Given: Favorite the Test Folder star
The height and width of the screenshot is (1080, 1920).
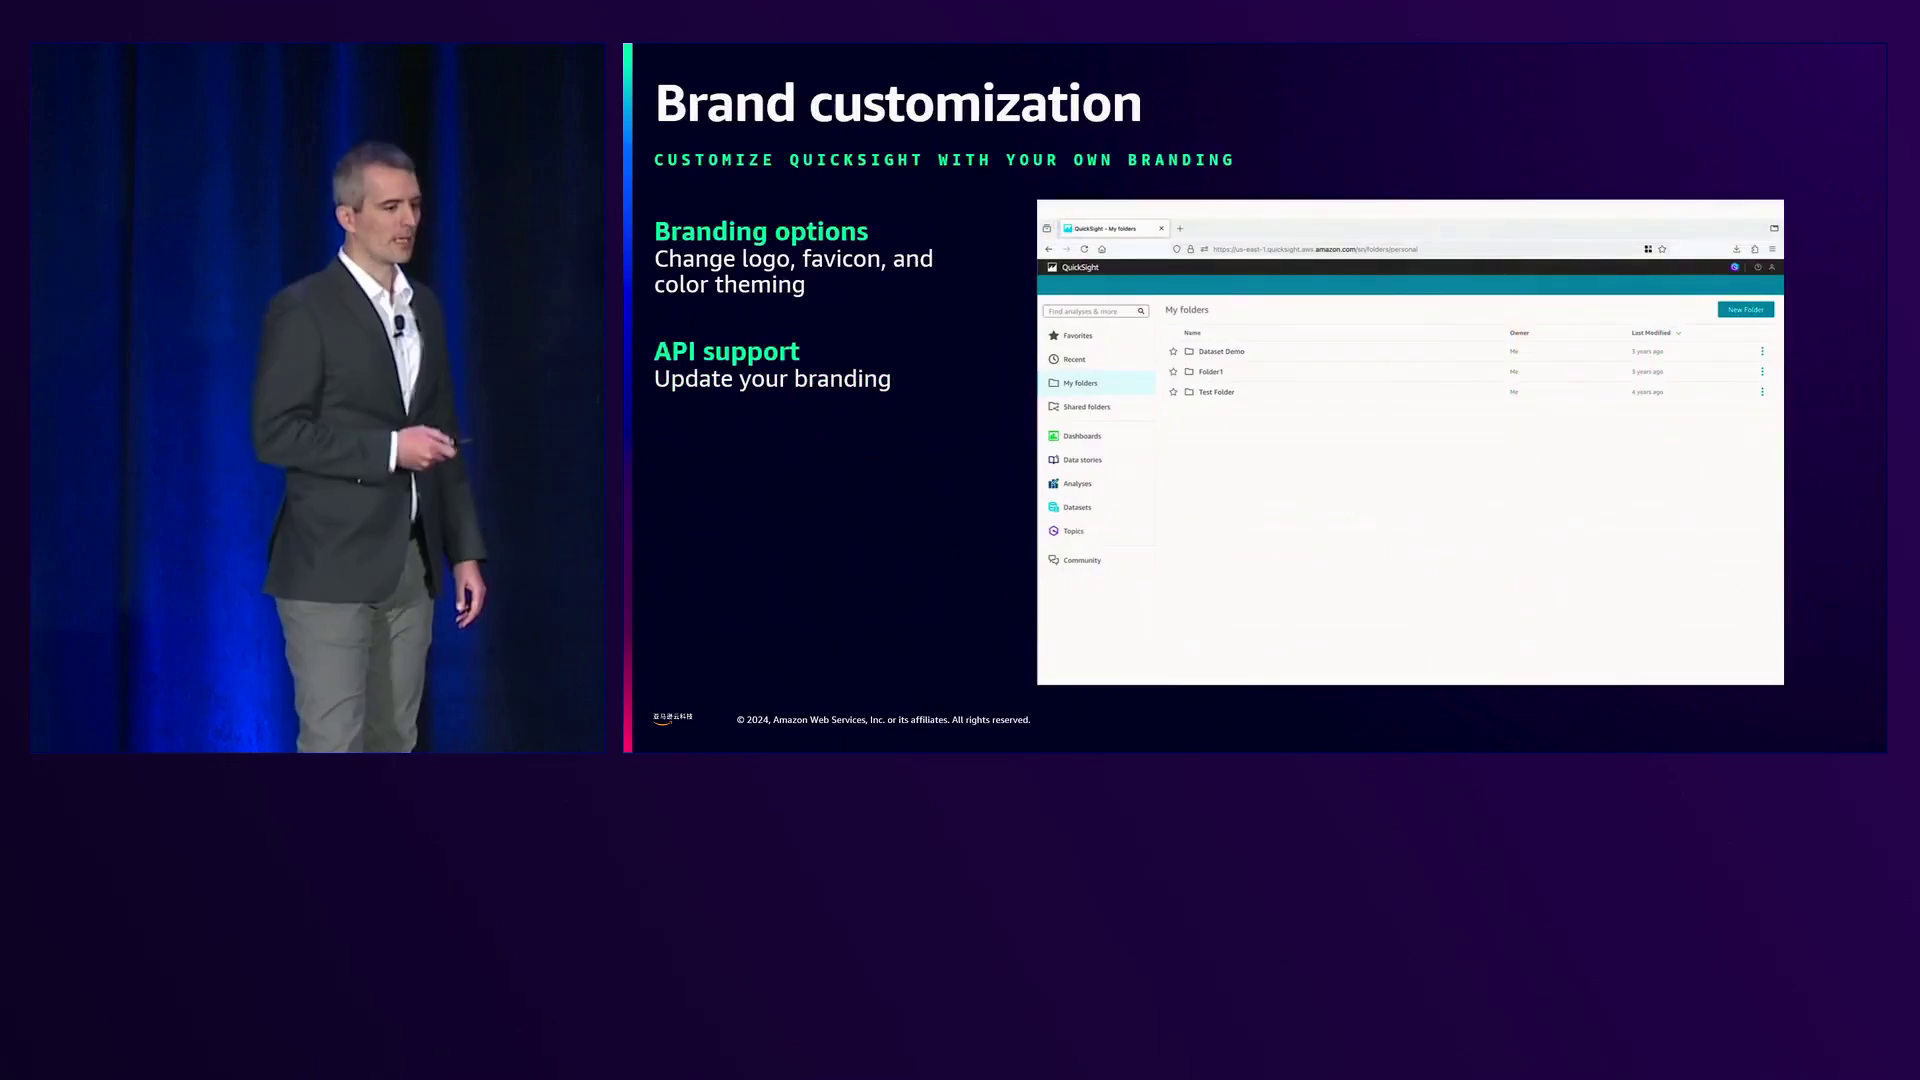Looking at the screenshot, I should coord(1173,392).
